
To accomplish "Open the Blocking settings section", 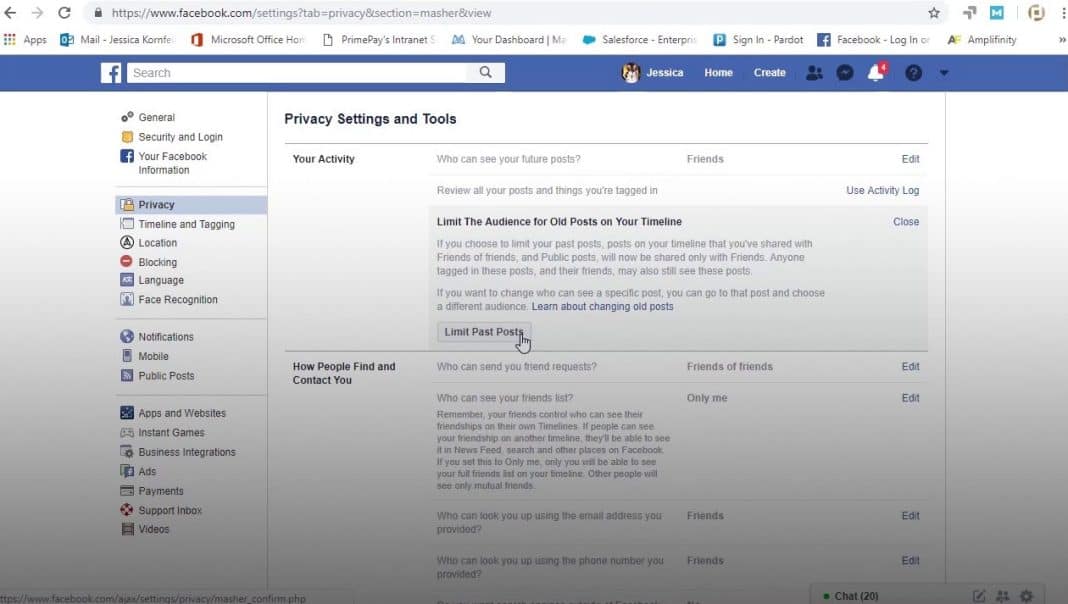I will [x=157, y=261].
